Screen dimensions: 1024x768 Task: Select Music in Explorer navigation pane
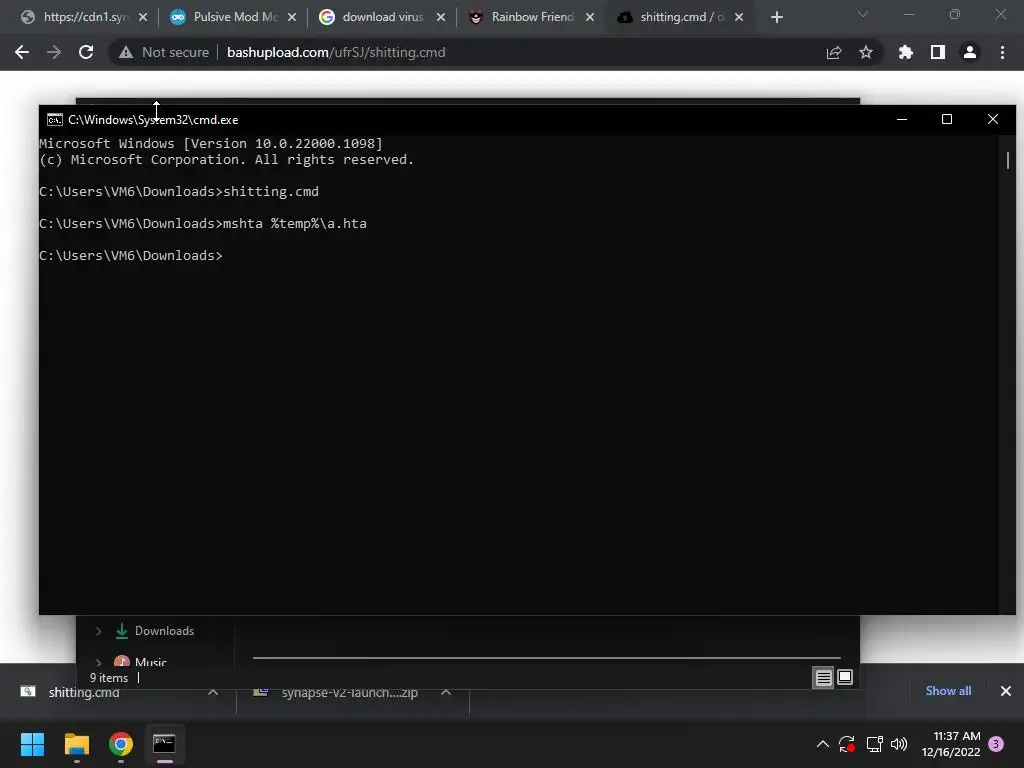click(x=151, y=661)
